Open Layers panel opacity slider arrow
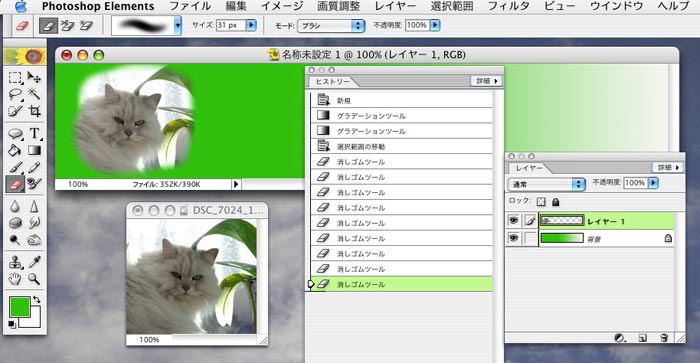The image size is (700, 363). click(653, 183)
